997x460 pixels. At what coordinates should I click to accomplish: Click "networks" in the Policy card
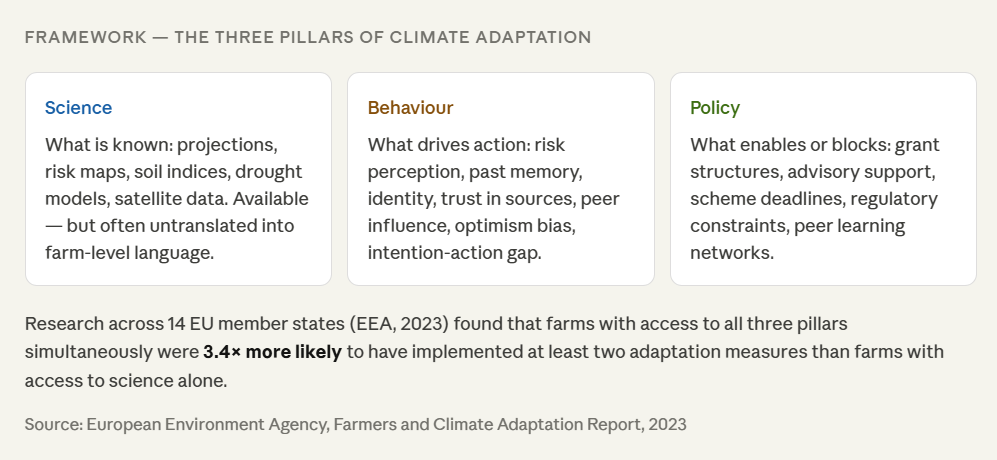731,252
